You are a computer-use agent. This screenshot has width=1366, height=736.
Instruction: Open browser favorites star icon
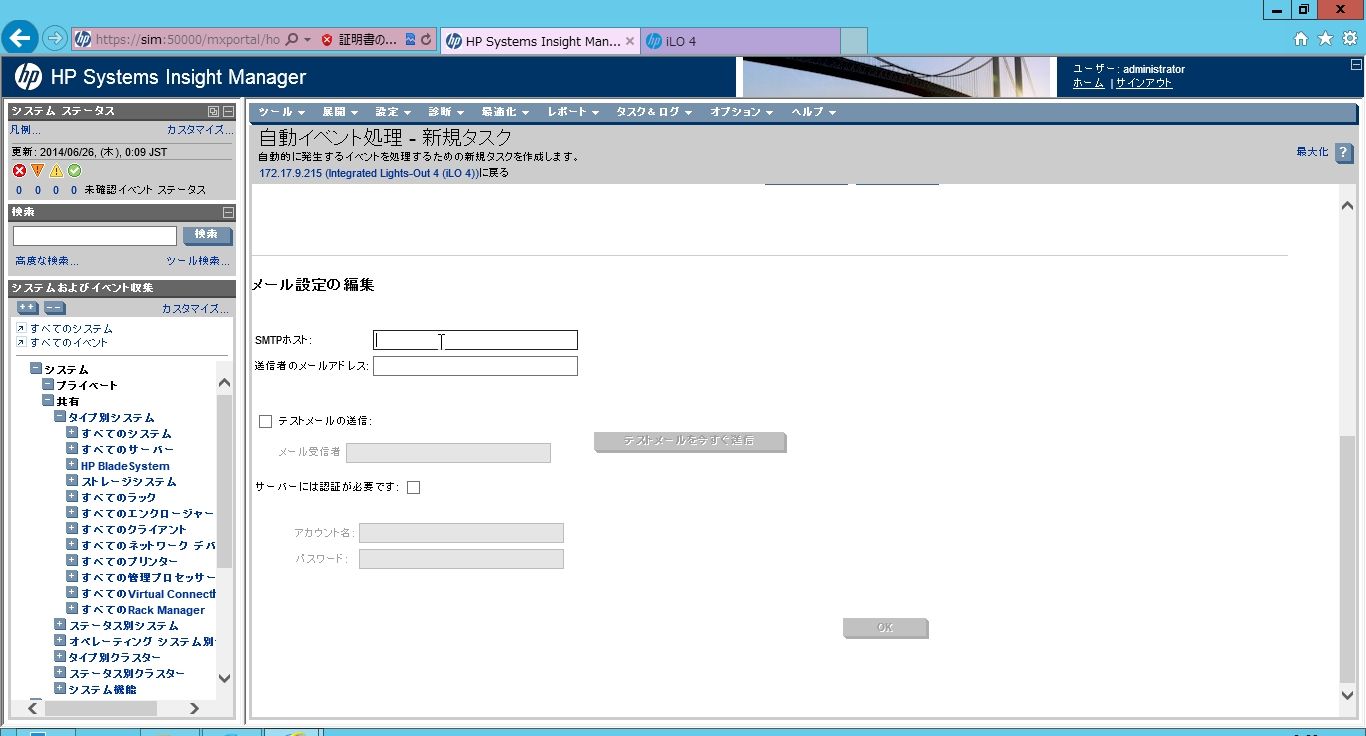pyautogui.click(x=1325, y=39)
